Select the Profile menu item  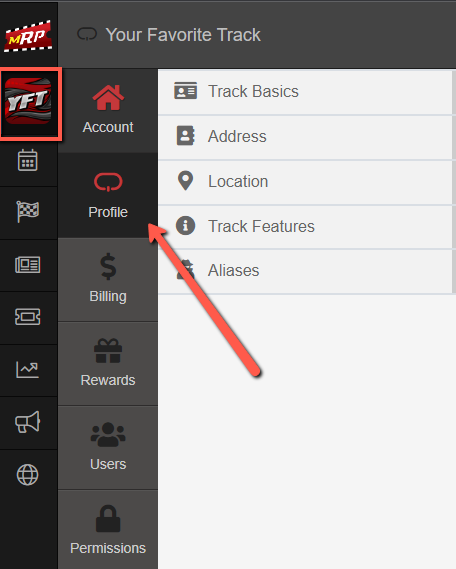[x=108, y=195]
